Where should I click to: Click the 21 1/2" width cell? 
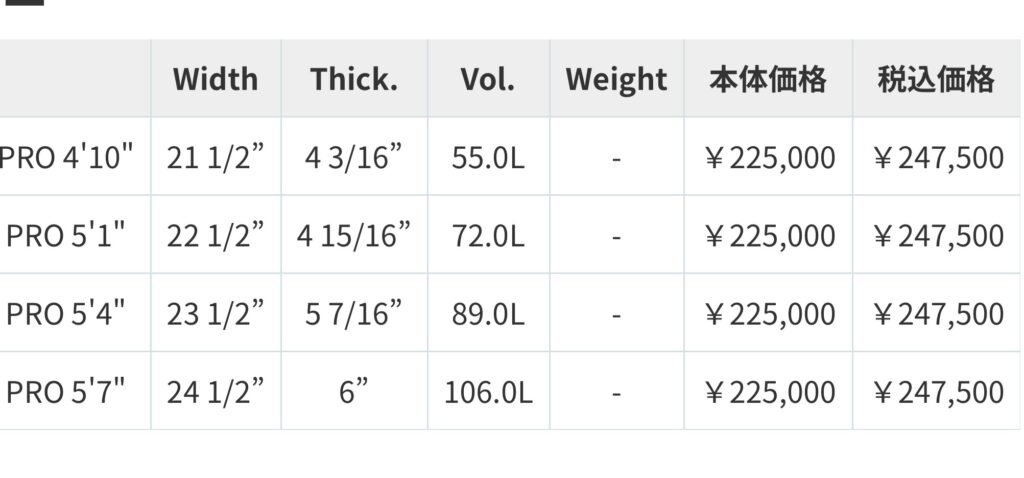click(216, 157)
